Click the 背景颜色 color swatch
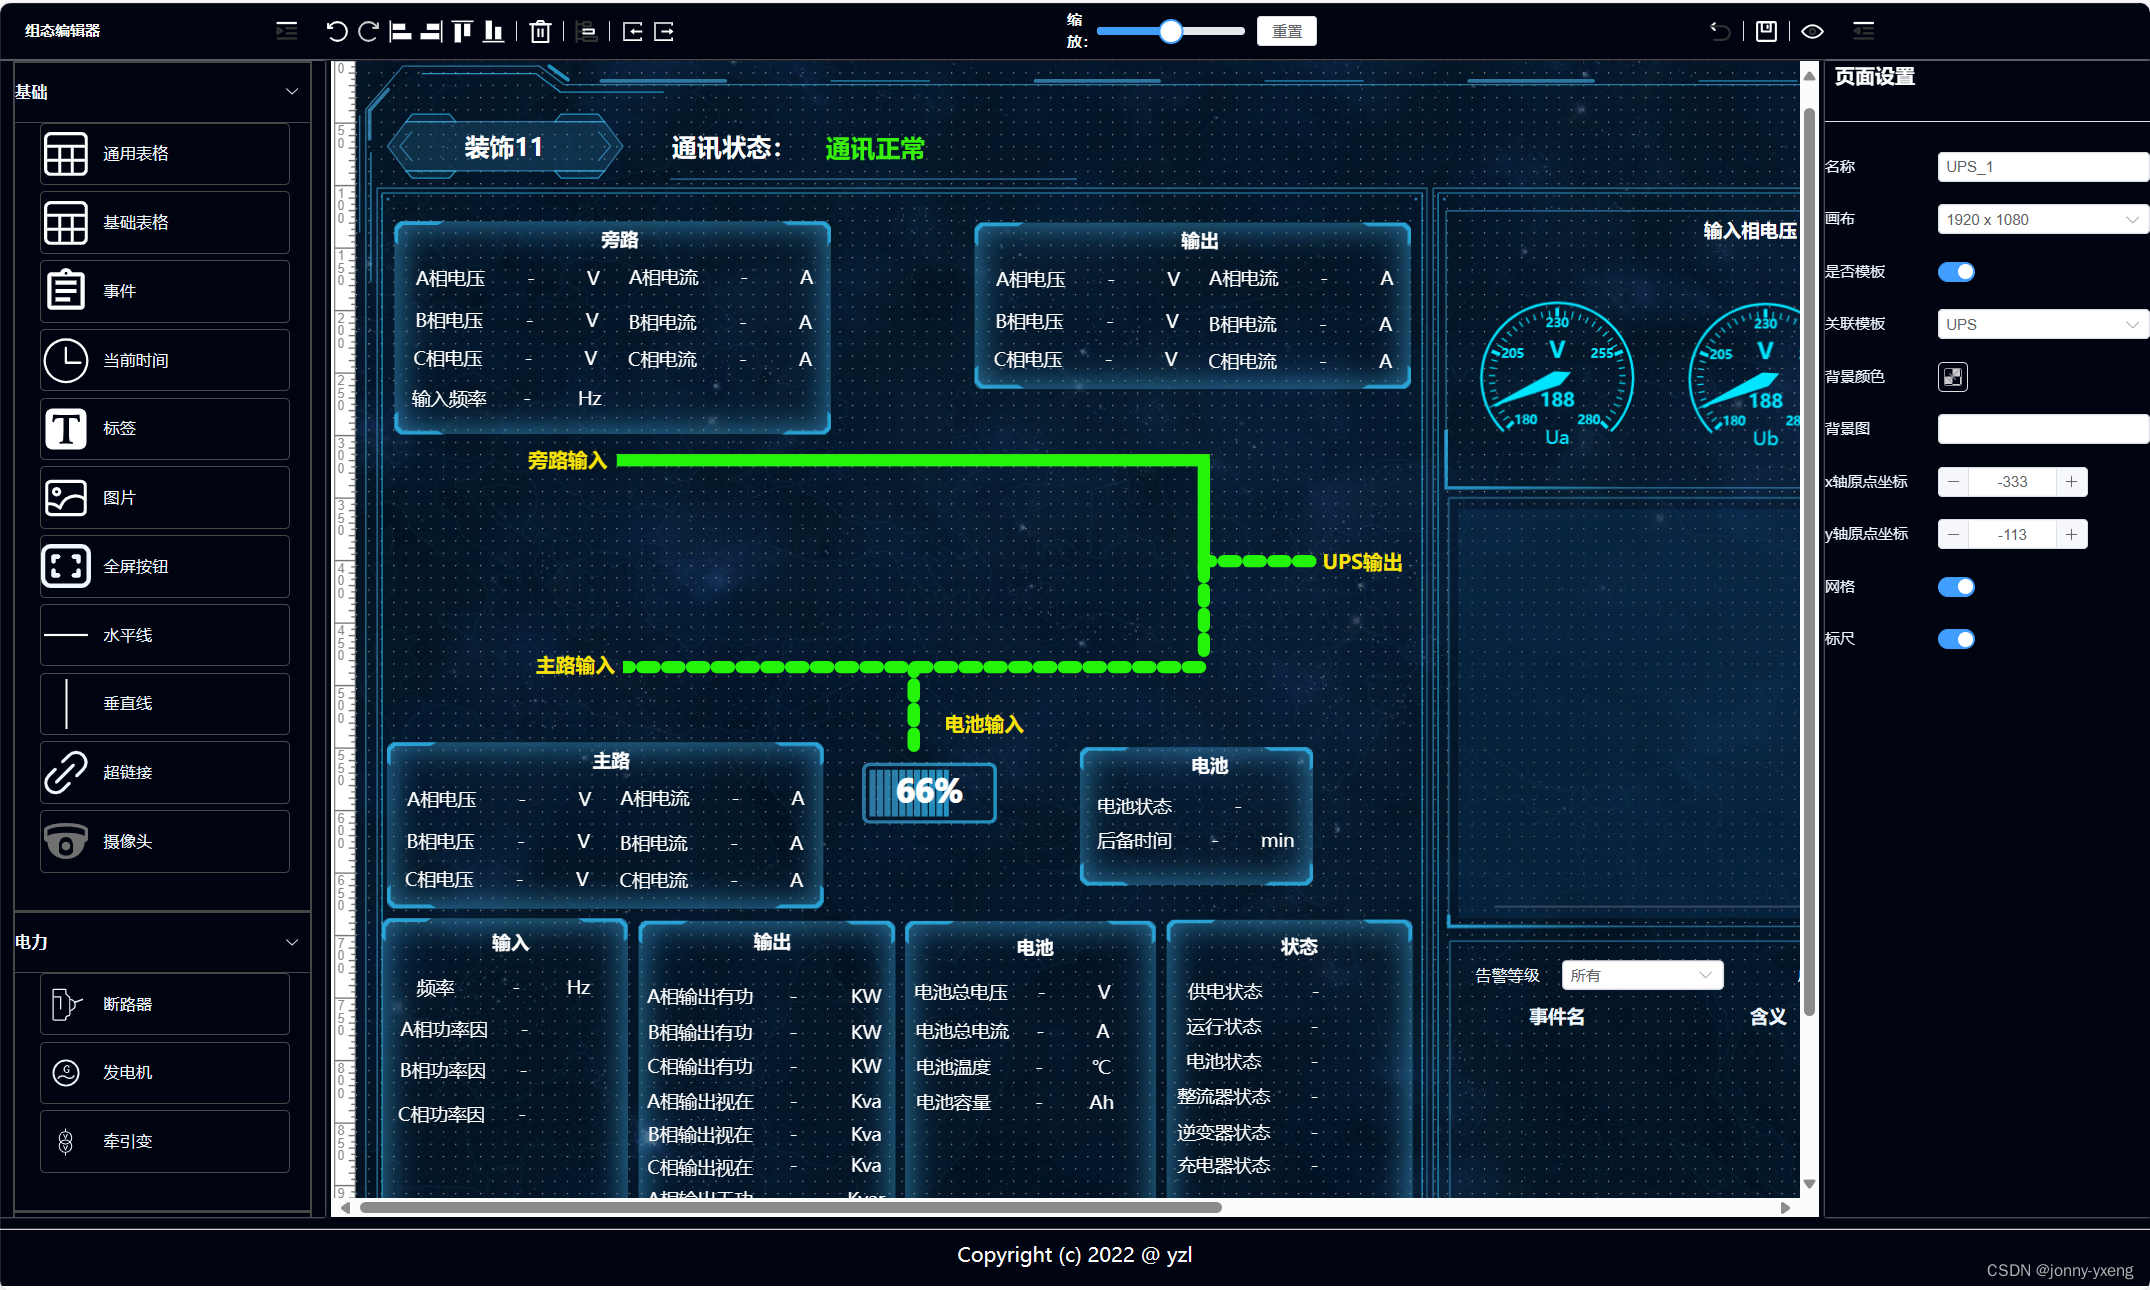The width and height of the screenshot is (2150, 1290). [1952, 377]
